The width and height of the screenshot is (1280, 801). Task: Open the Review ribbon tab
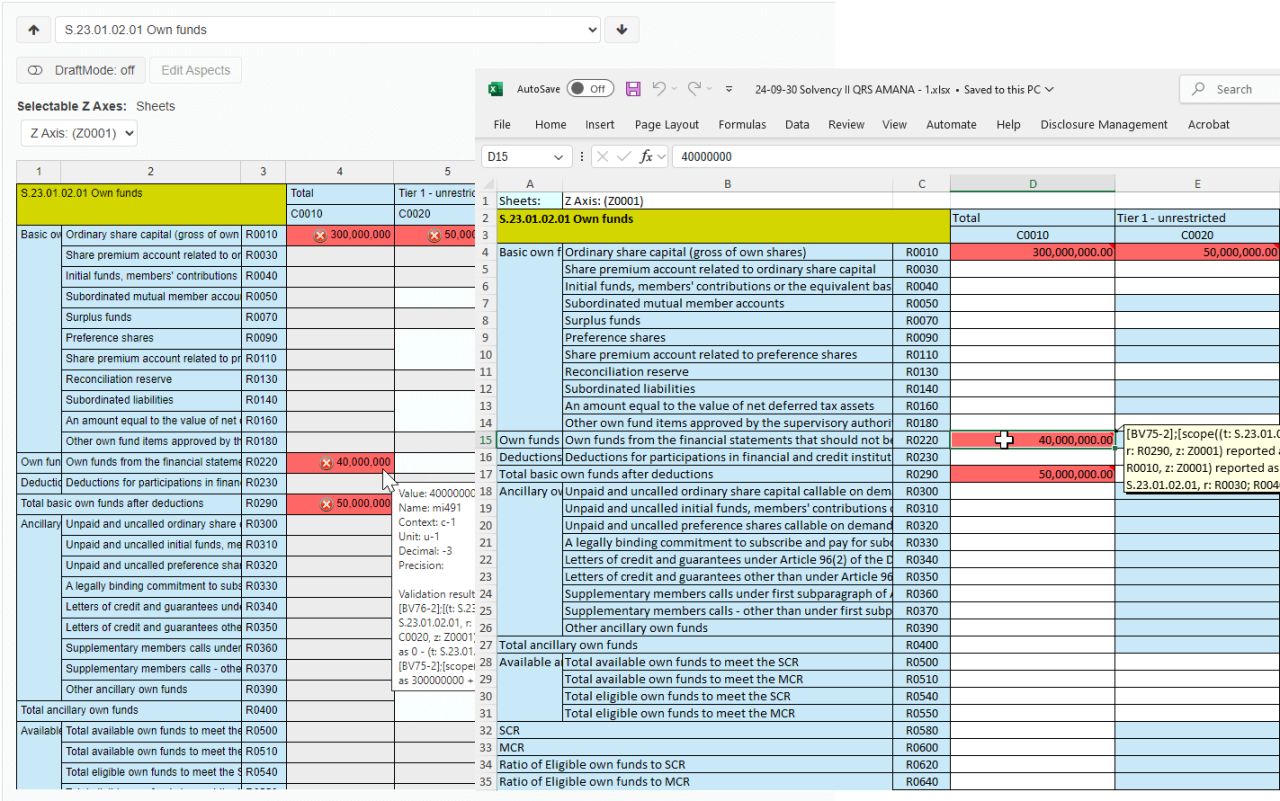coord(846,125)
